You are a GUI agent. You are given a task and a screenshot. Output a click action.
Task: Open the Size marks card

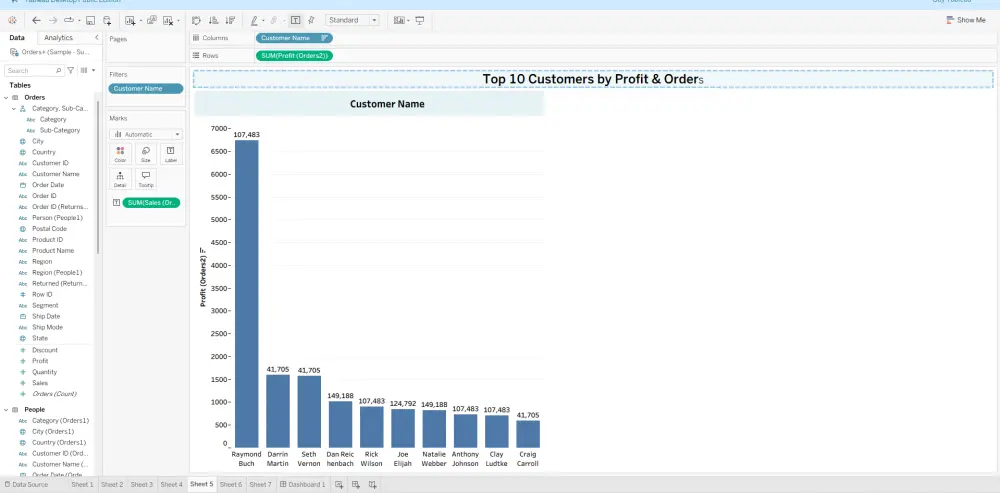145,154
